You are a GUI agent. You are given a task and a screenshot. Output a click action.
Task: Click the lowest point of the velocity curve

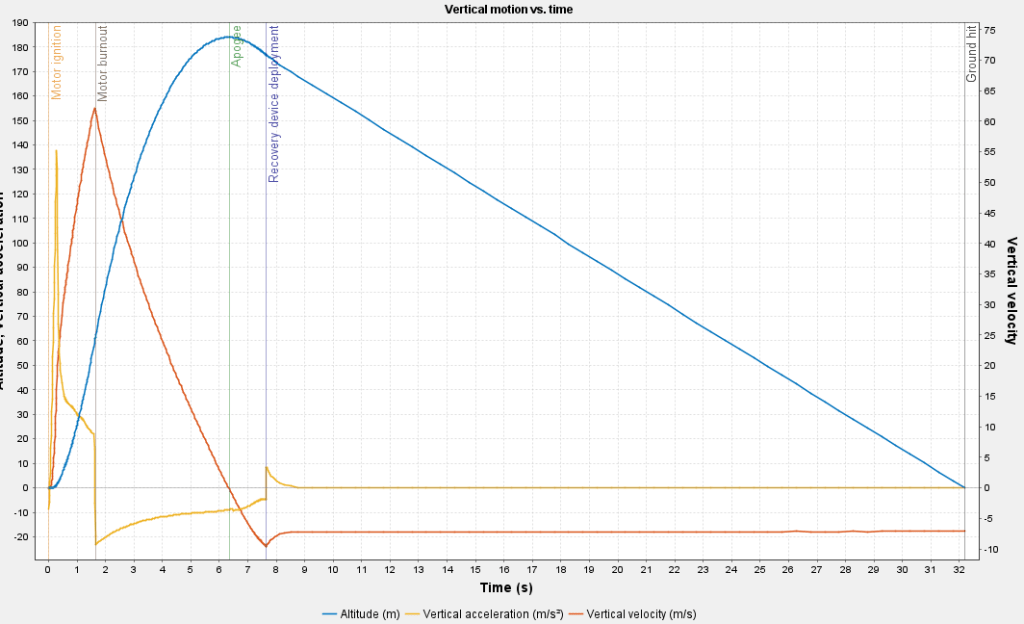(x=266, y=546)
